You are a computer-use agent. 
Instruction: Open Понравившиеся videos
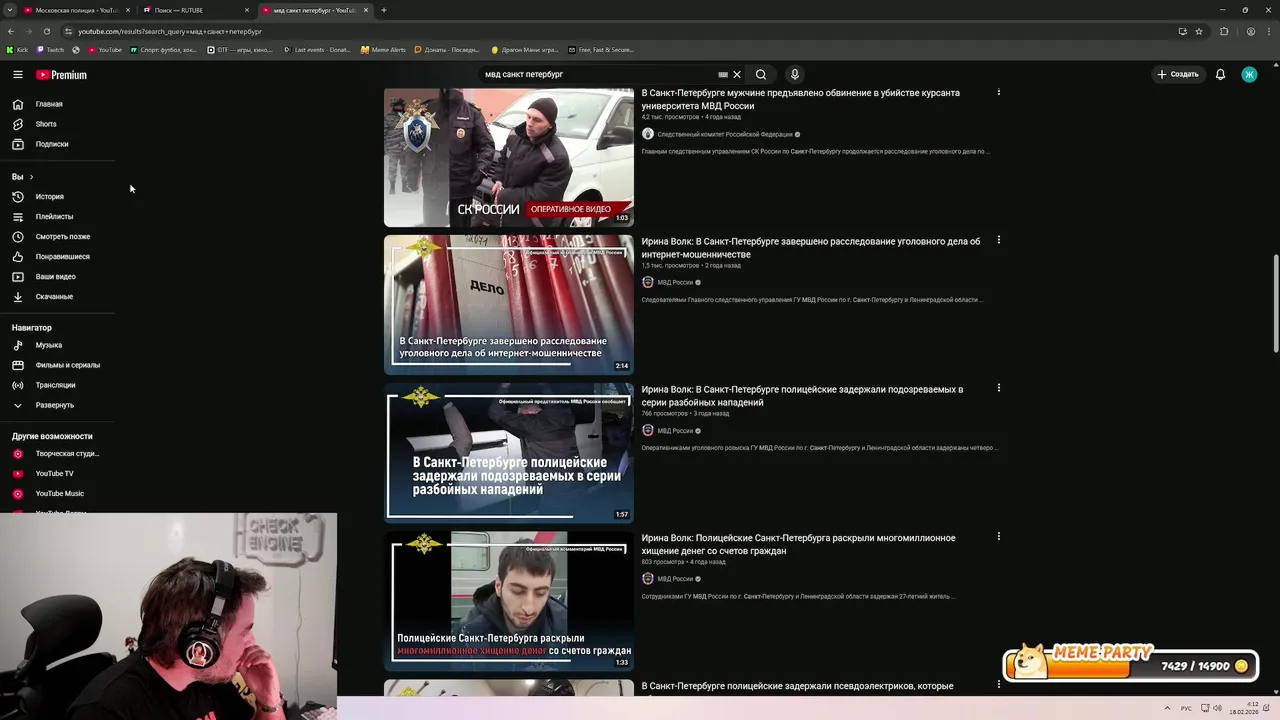[x=62, y=257]
